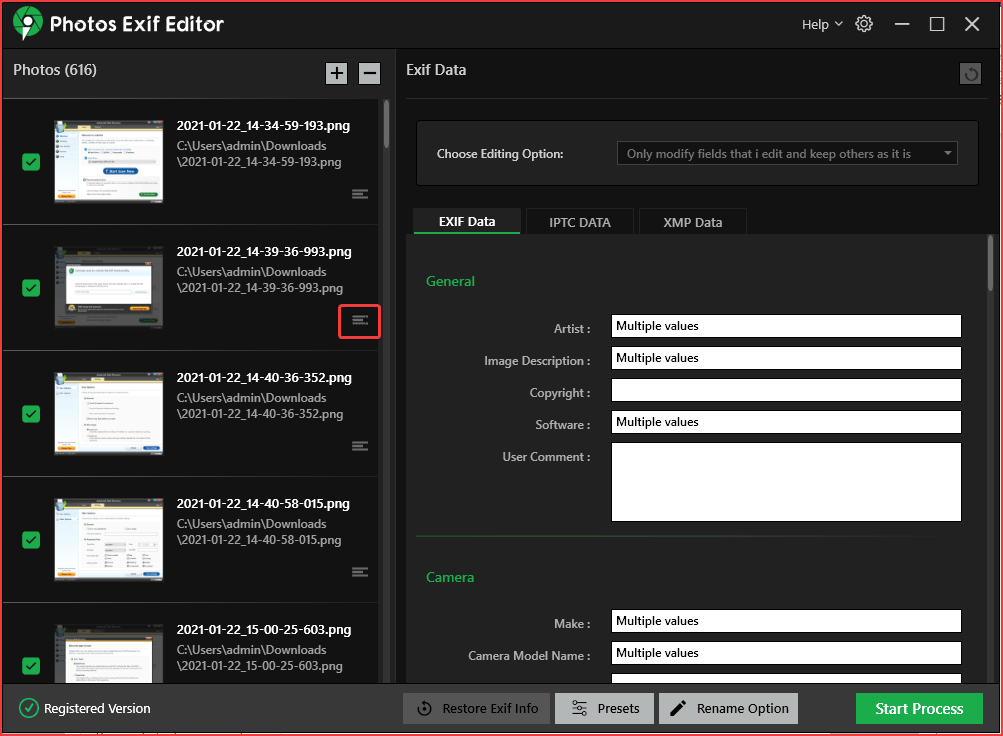Viewport: 1003px width, 736px height.
Task: Open the highlighted hamburger menu for 14-39-36-993.png
Action: coord(359,321)
